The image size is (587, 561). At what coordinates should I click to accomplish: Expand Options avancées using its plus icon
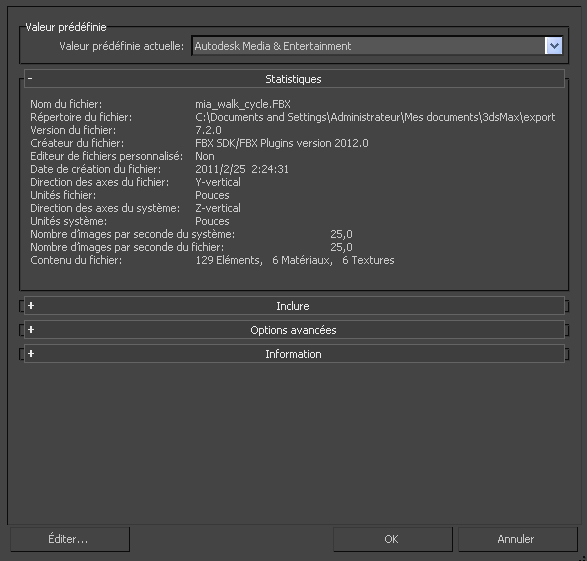coord(31,330)
